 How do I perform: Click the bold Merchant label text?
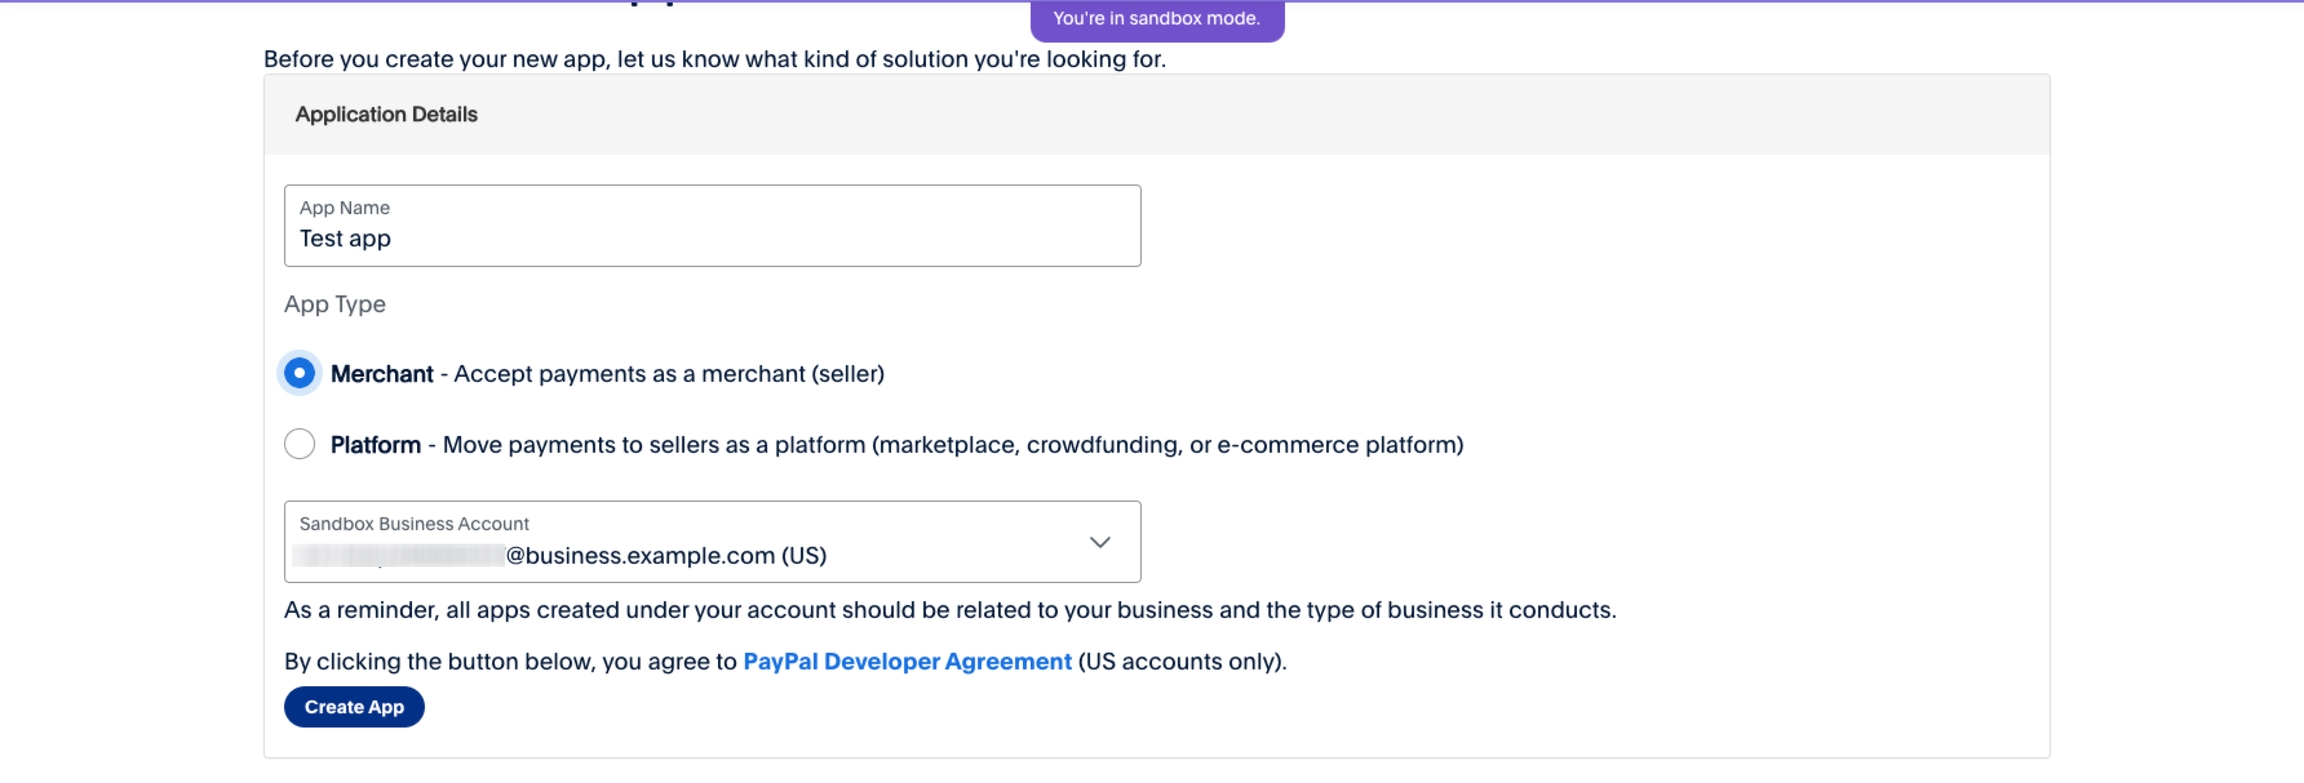(381, 374)
